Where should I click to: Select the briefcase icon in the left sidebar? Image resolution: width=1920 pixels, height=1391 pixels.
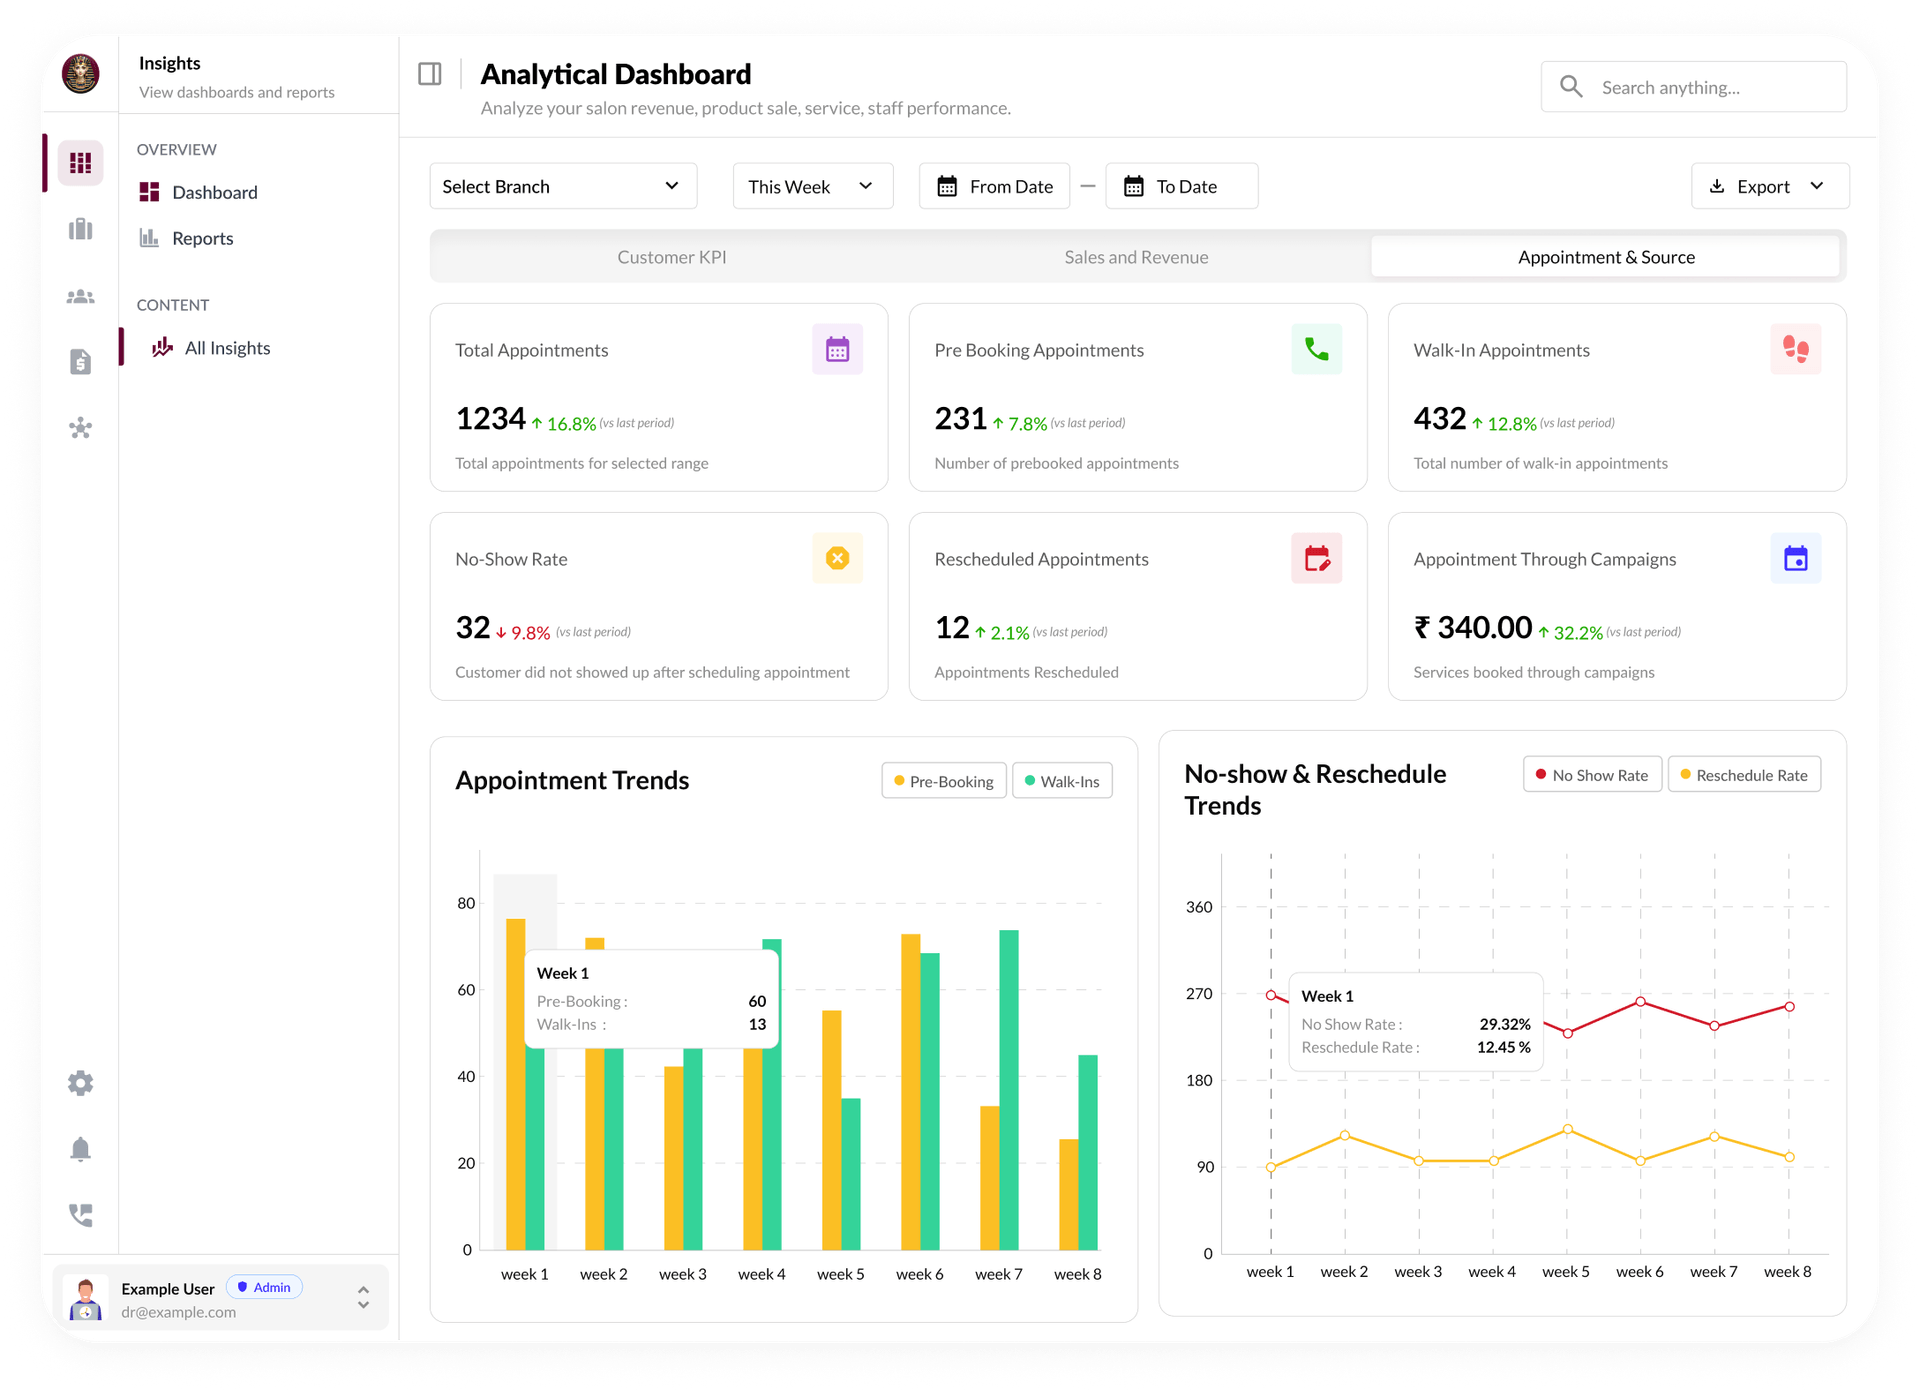tap(80, 229)
